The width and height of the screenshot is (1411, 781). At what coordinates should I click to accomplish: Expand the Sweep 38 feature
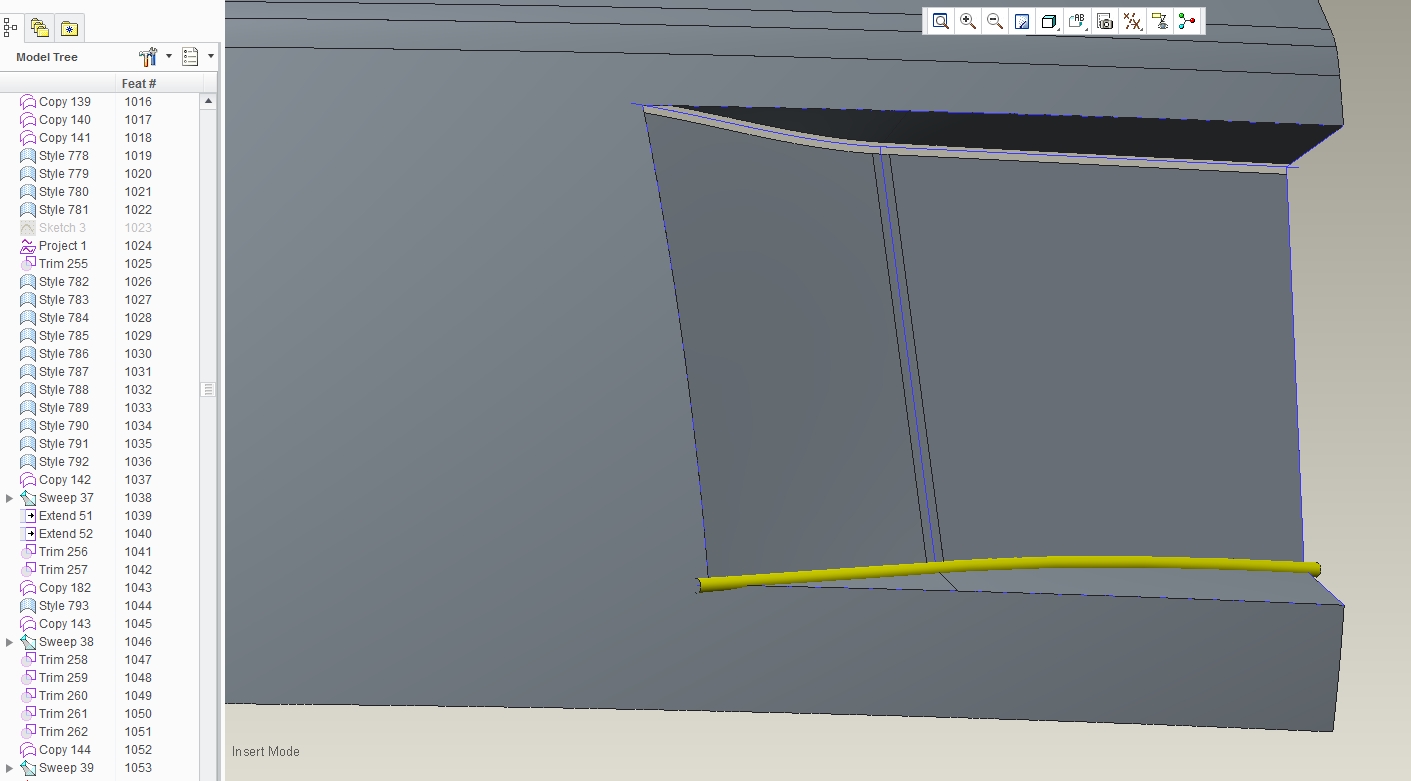pyautogui.click(x=9, y=642)
